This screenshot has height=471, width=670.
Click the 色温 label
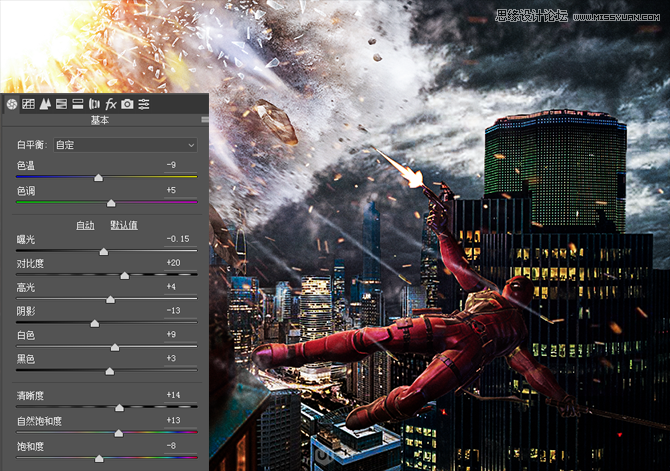tap(26, 165)
